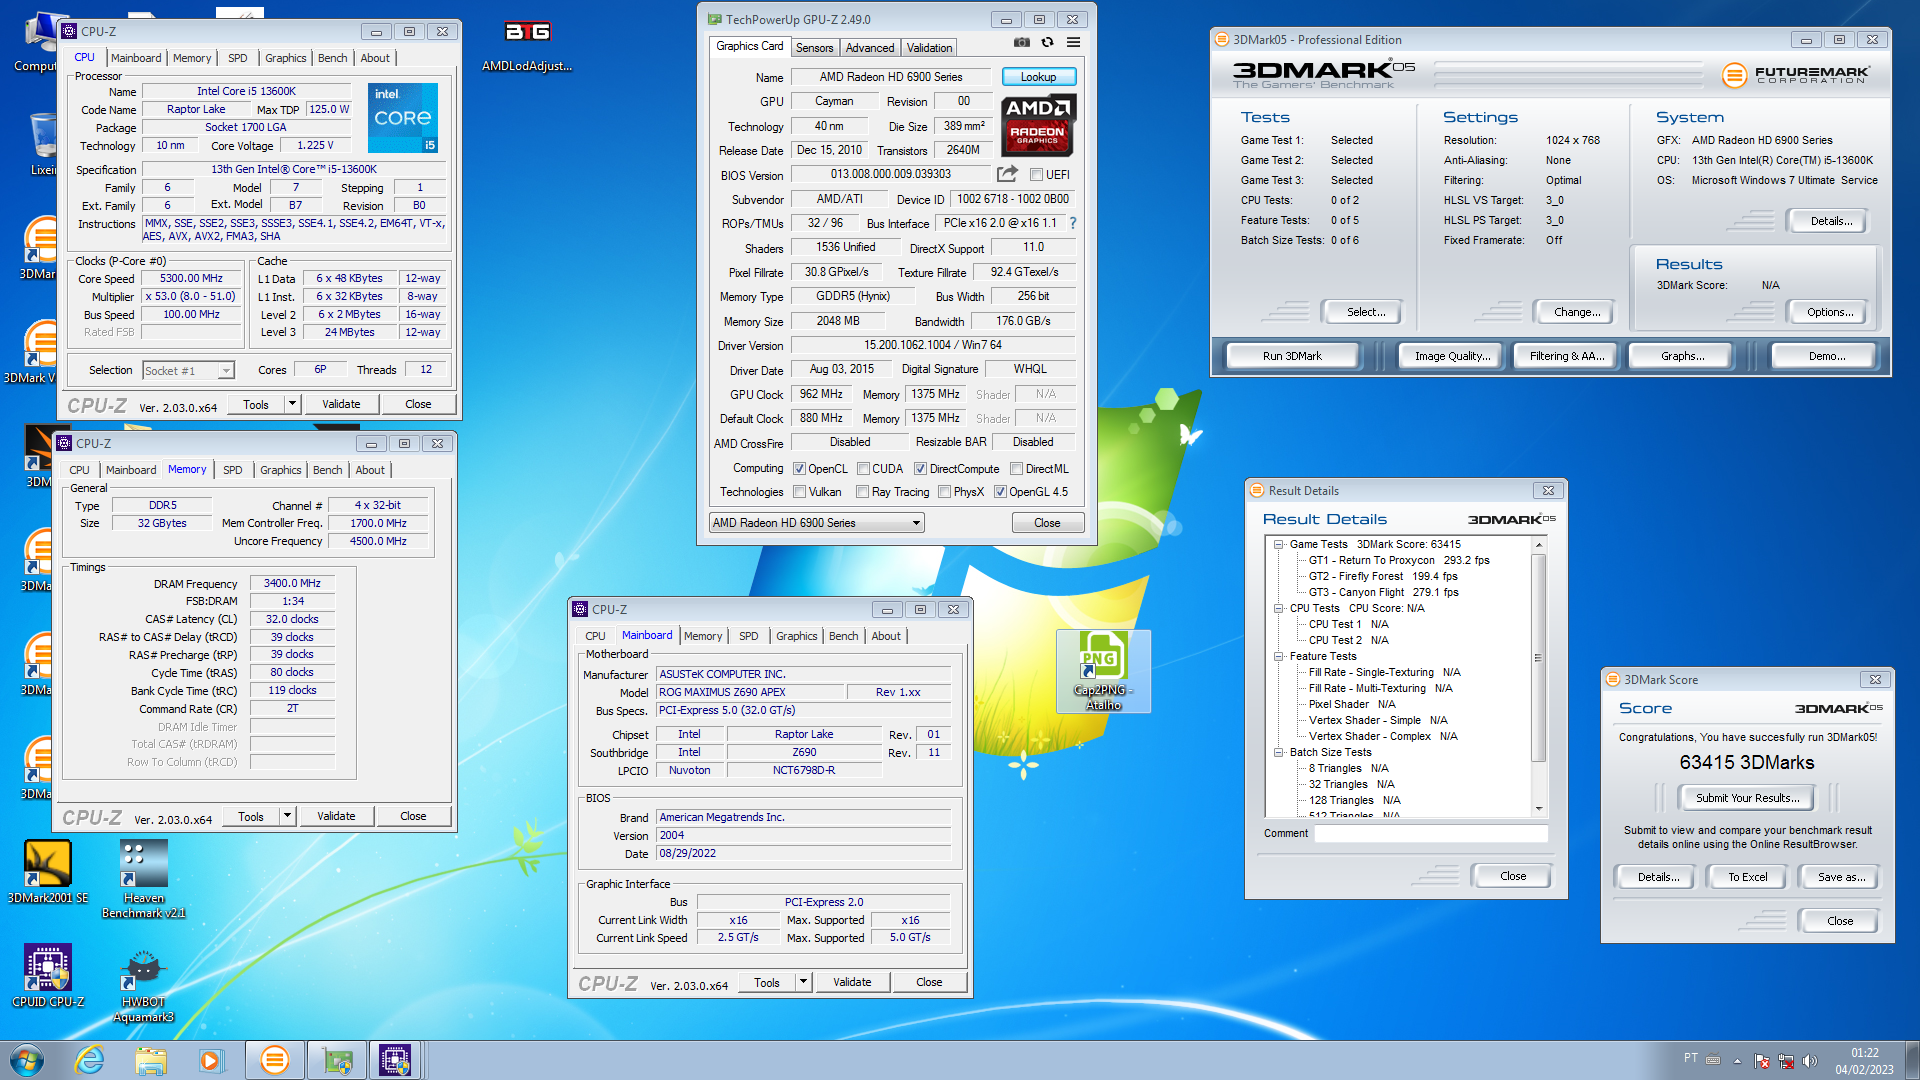Switch to CPU-Z purple chip taskbar button
Screen dimensions: 1920x1080
tap(396, 1060)
